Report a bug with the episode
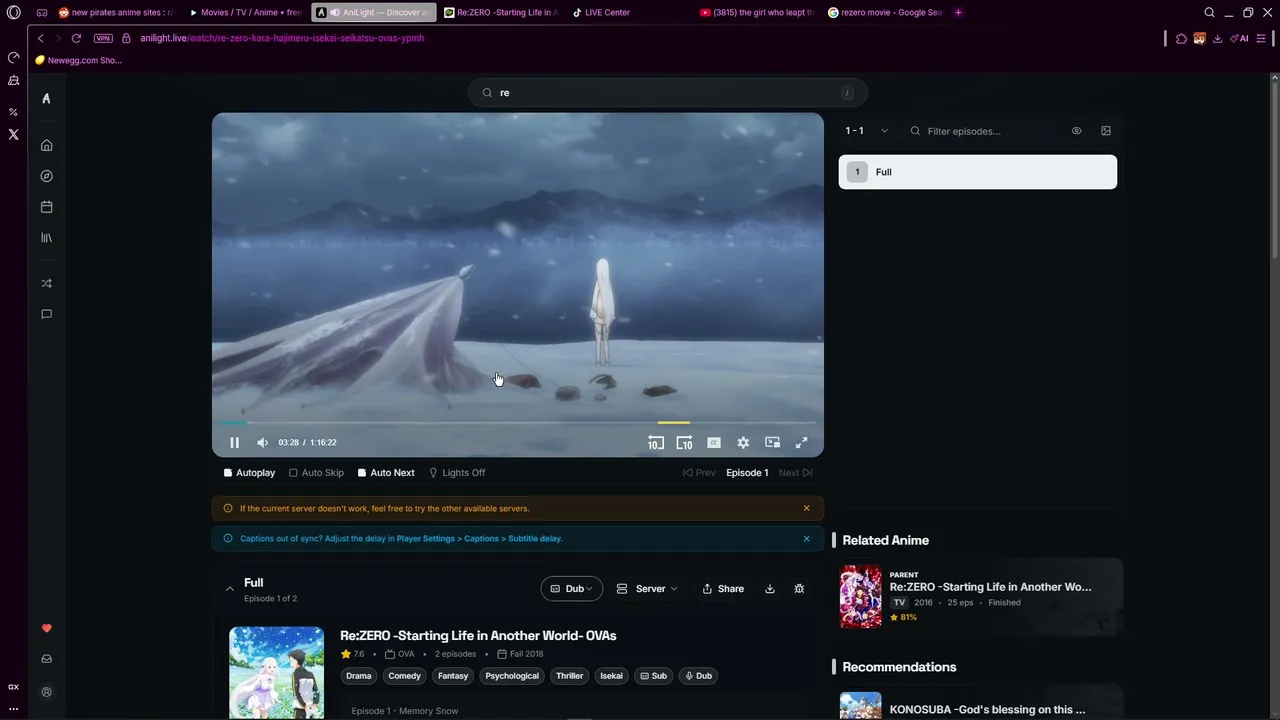 click(799, 589)
